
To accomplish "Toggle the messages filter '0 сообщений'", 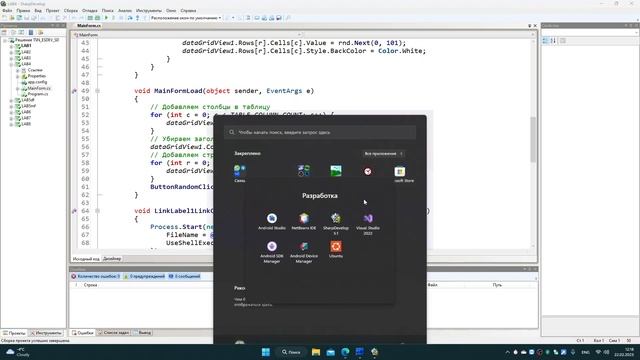I will (184, 276).
